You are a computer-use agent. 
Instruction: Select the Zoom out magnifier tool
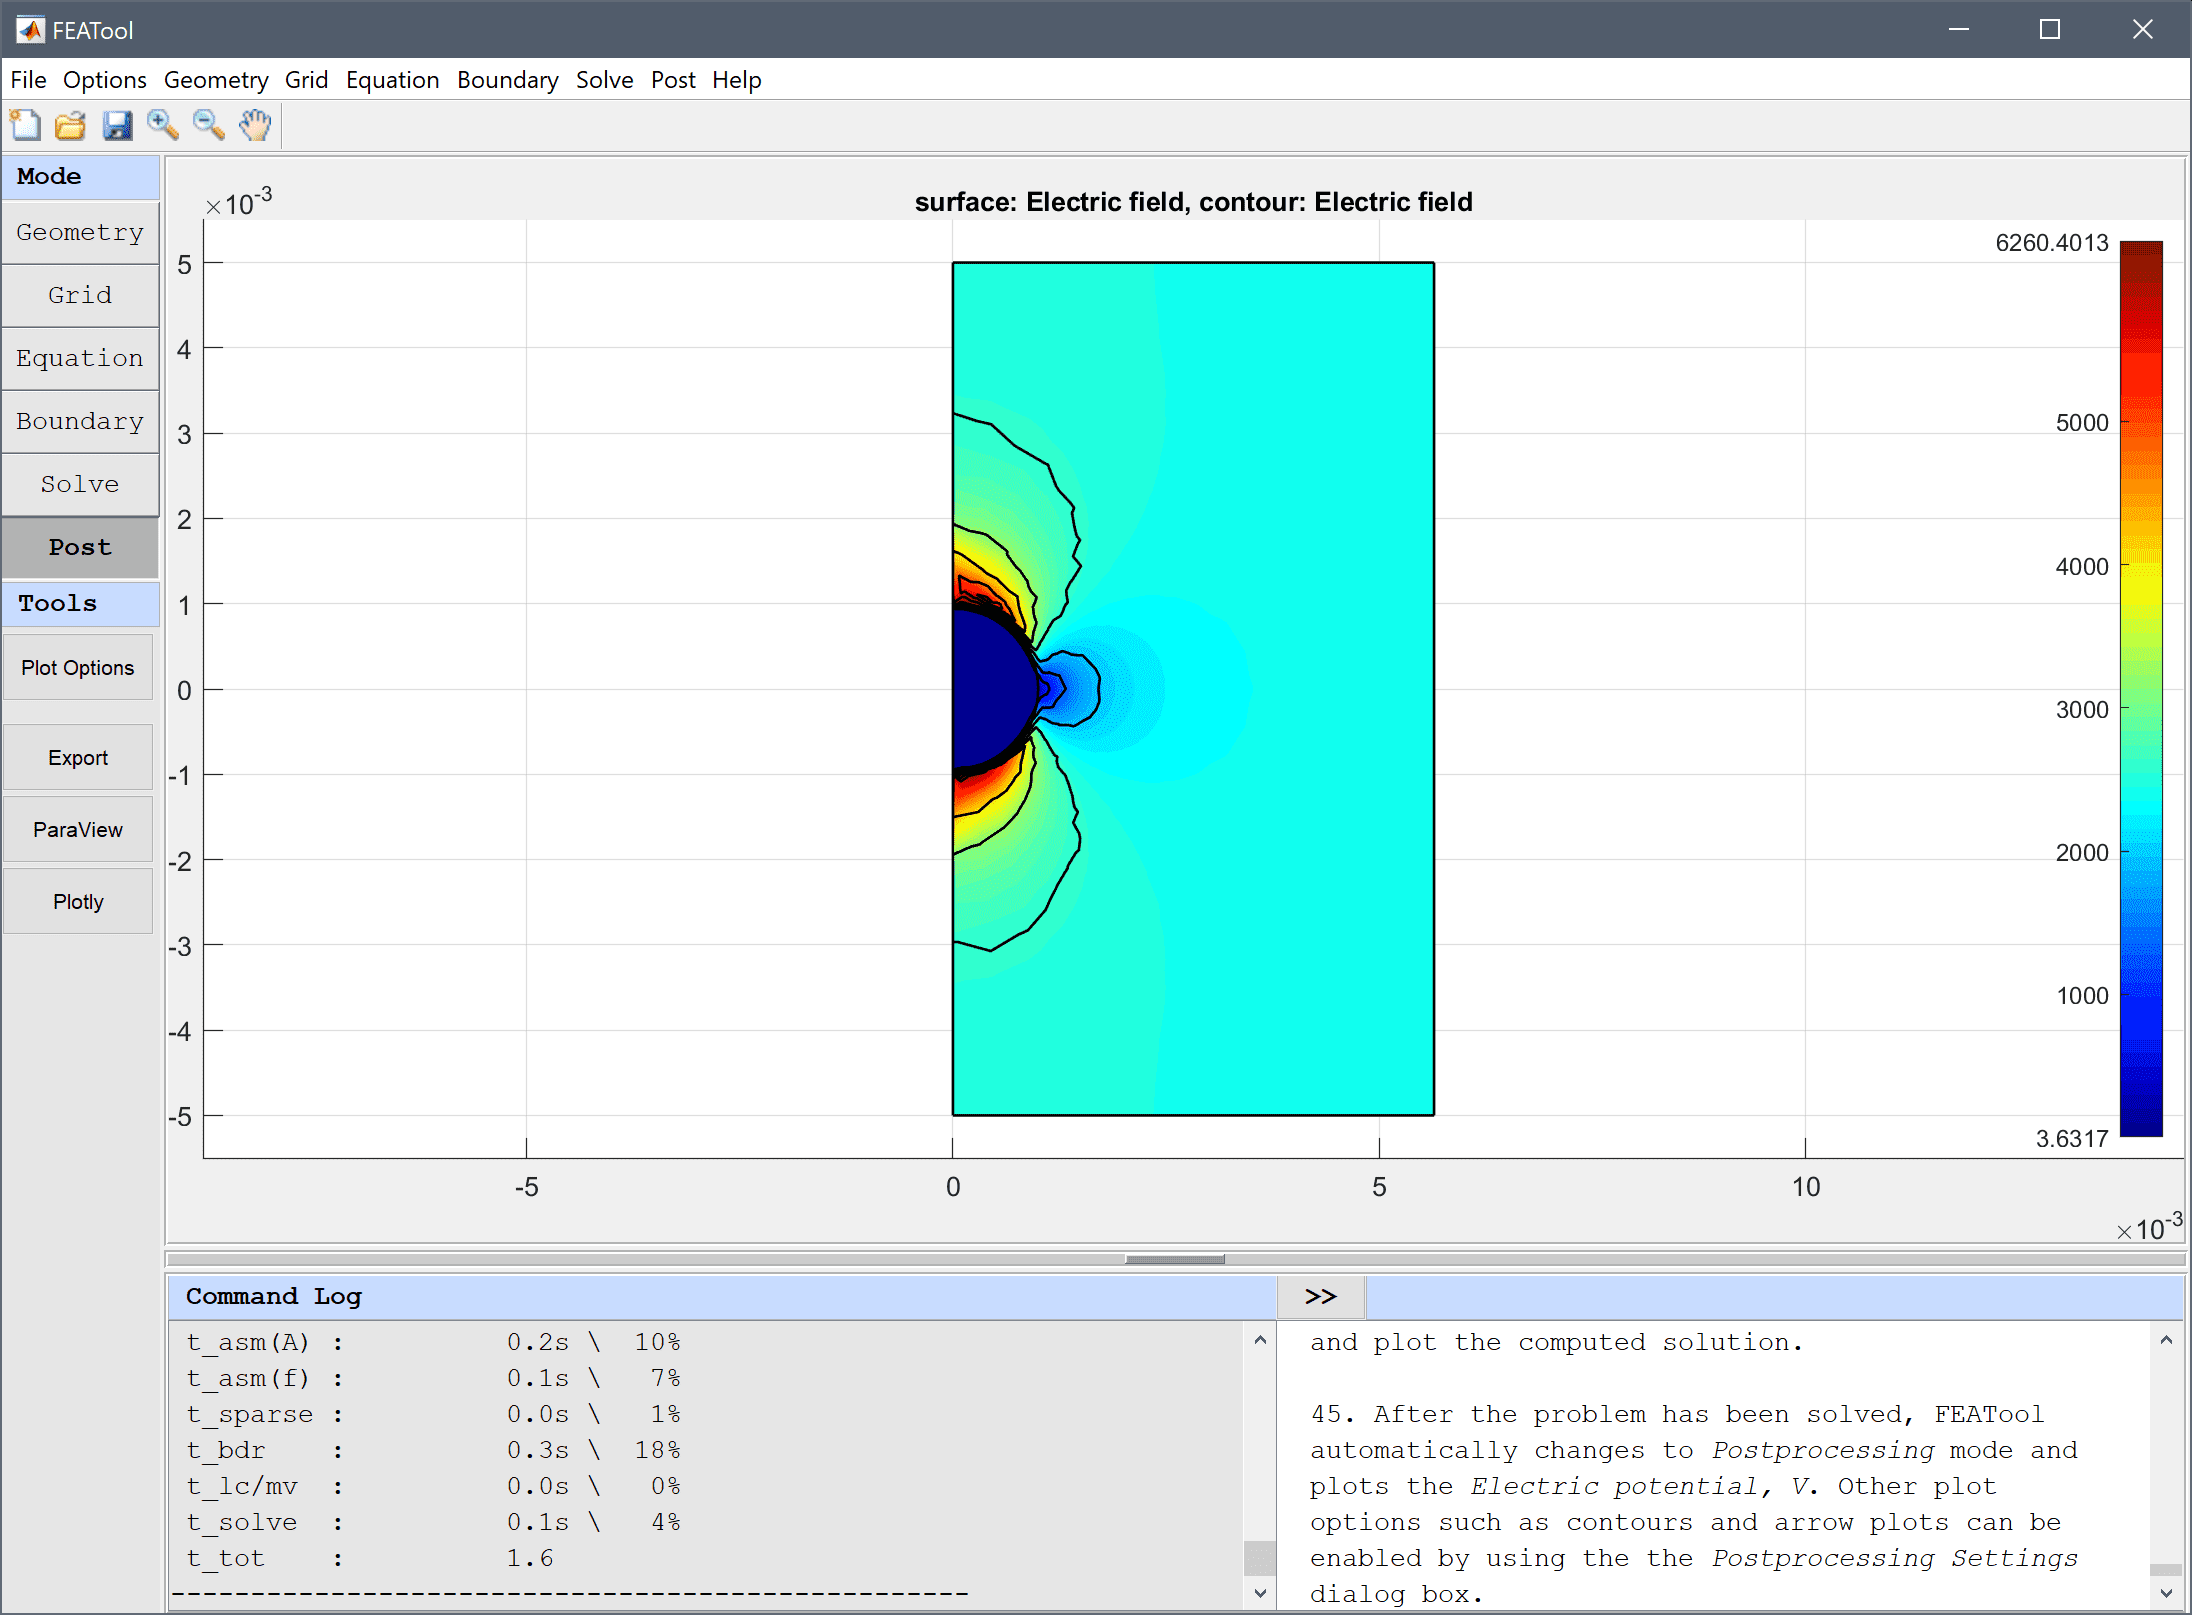click(x=209, y=125)
